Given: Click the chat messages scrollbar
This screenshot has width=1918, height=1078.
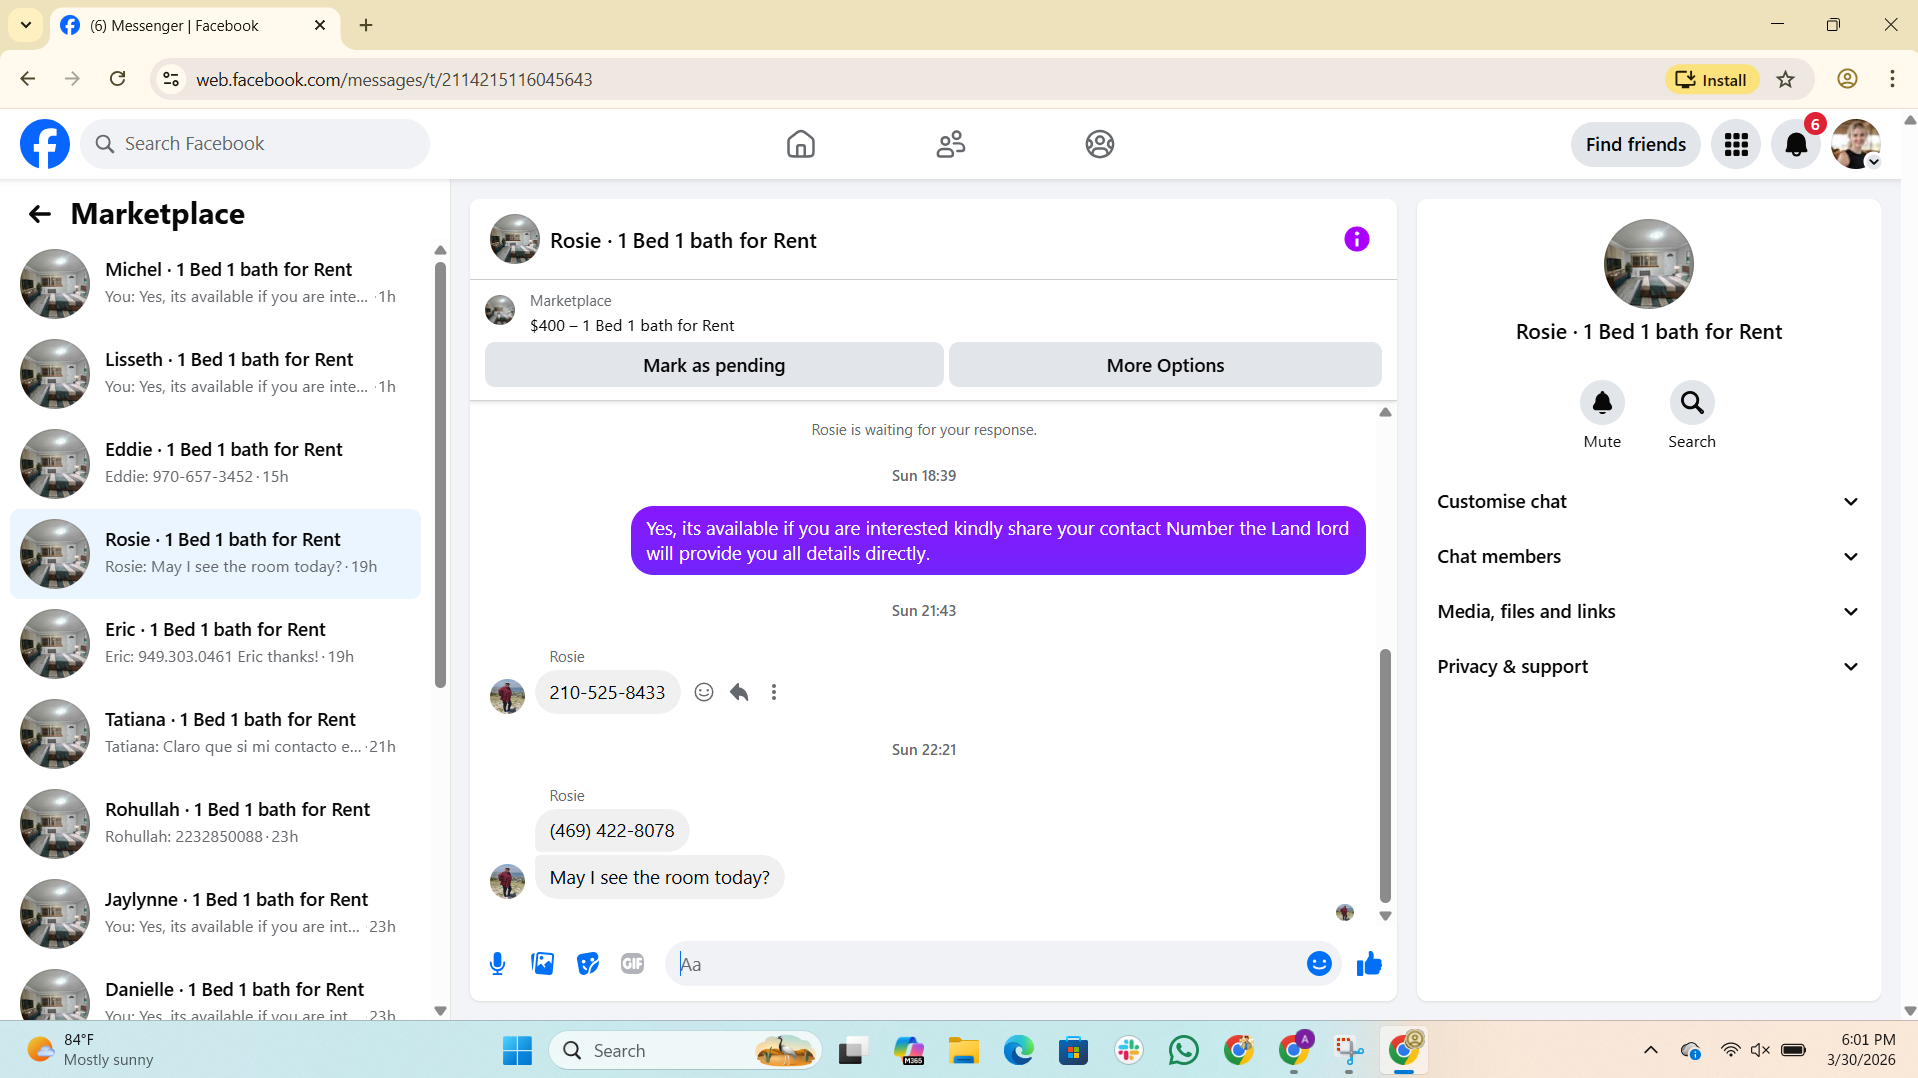Looking at the screenshot, I should 1385,775.
